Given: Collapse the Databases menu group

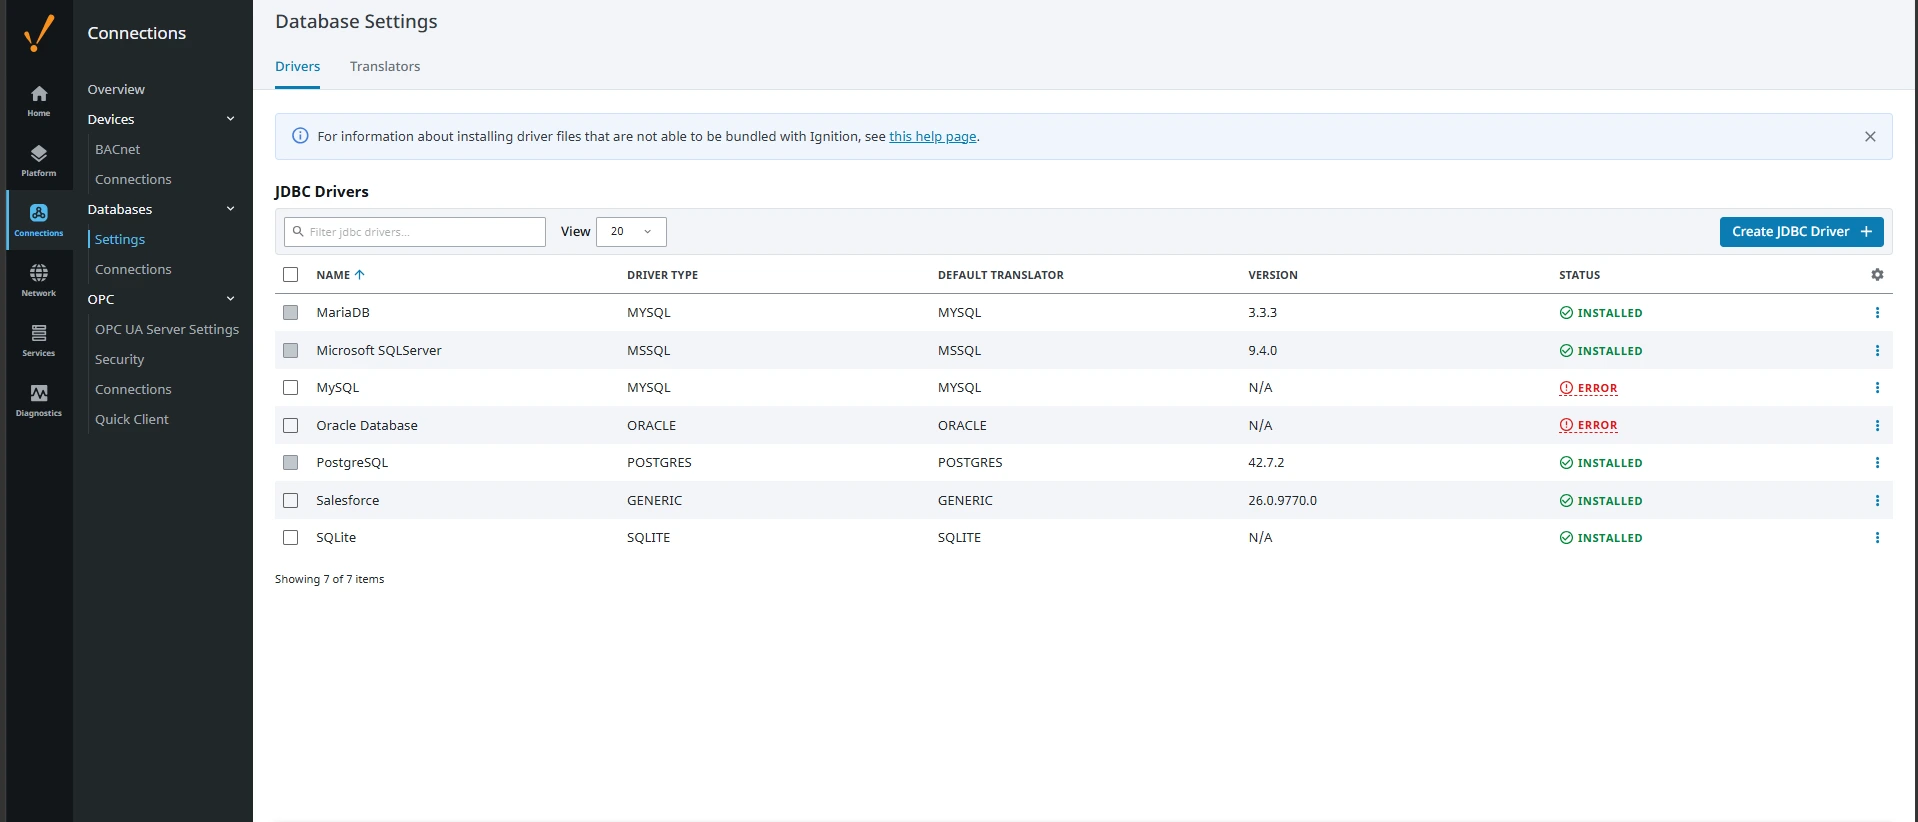Looking at the screenshot, I should [x=231, y=209].
